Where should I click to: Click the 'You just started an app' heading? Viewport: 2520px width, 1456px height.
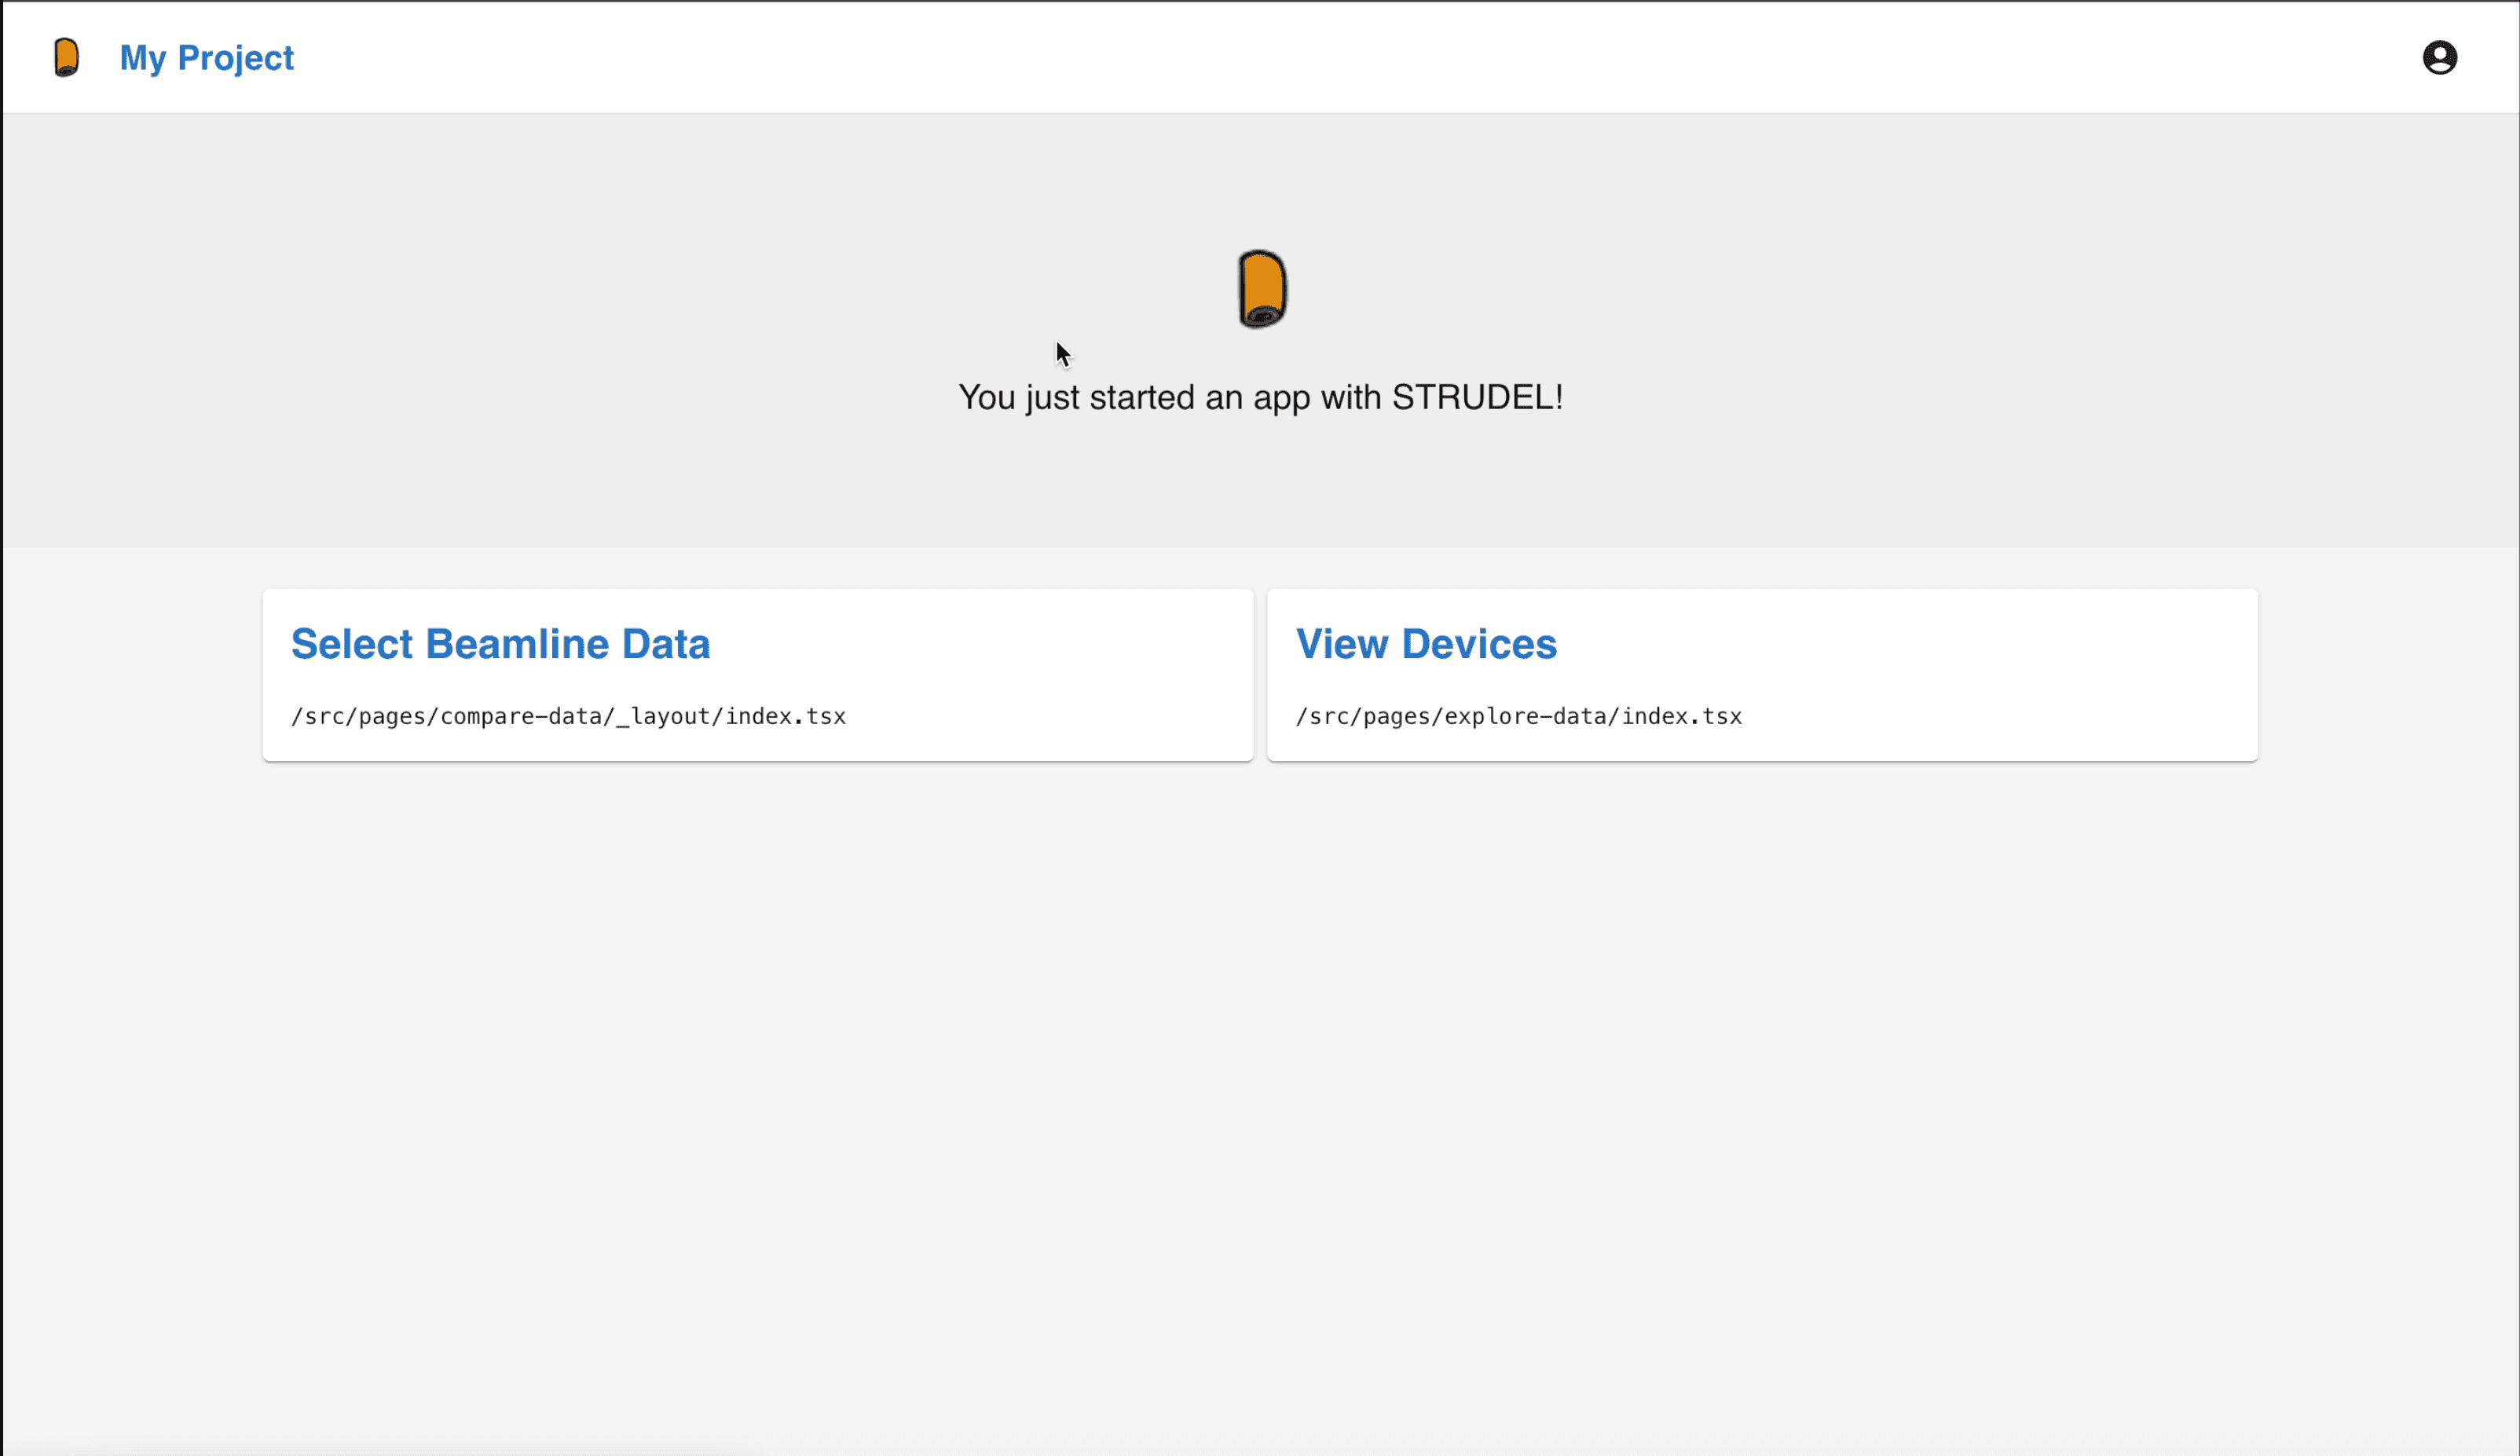click(x=1260, y=398)
